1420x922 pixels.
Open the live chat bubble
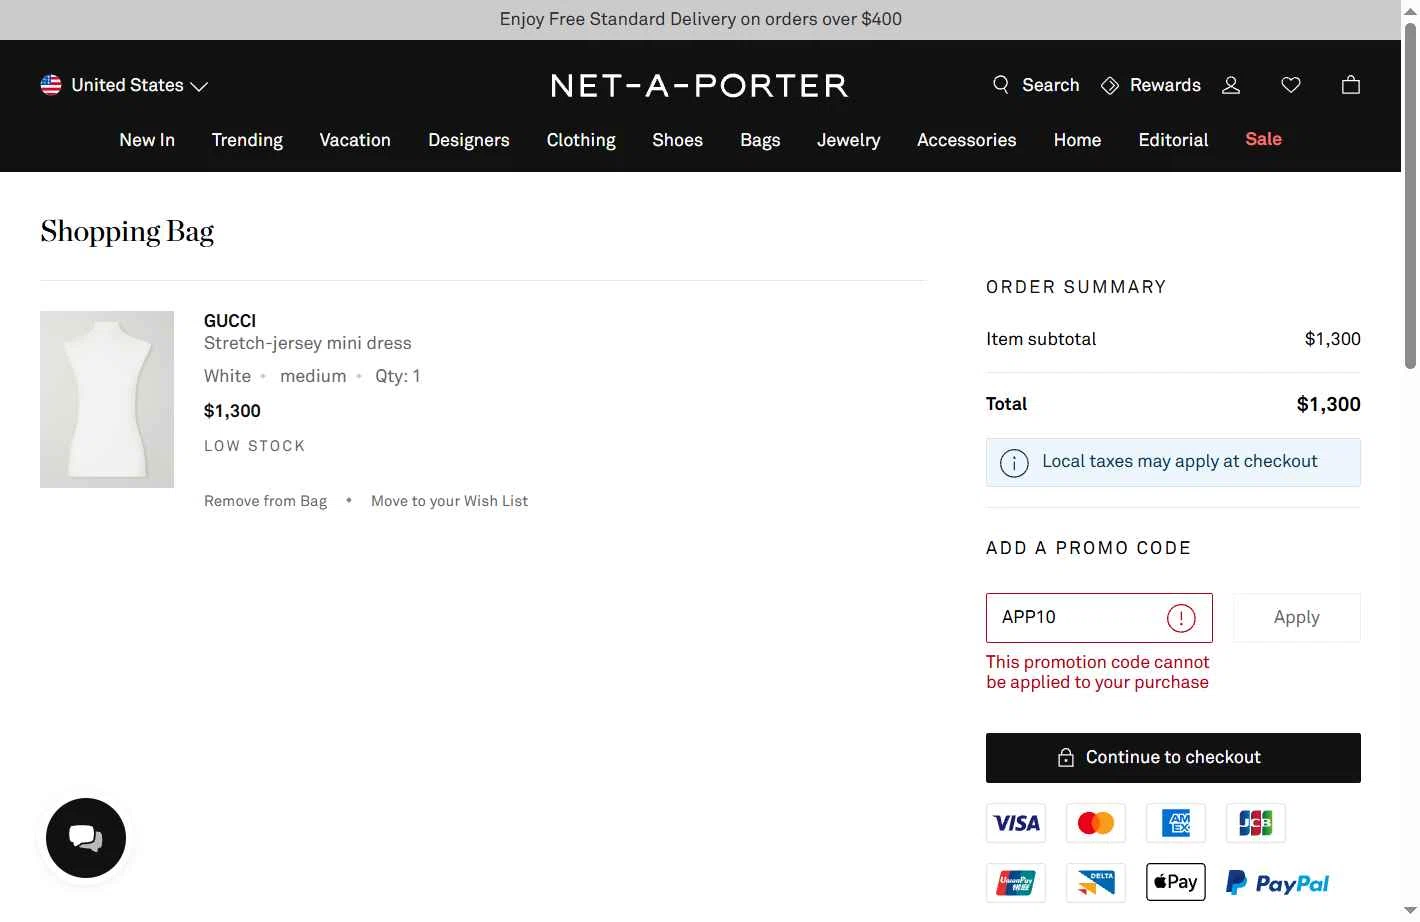(x=86, y=838)
